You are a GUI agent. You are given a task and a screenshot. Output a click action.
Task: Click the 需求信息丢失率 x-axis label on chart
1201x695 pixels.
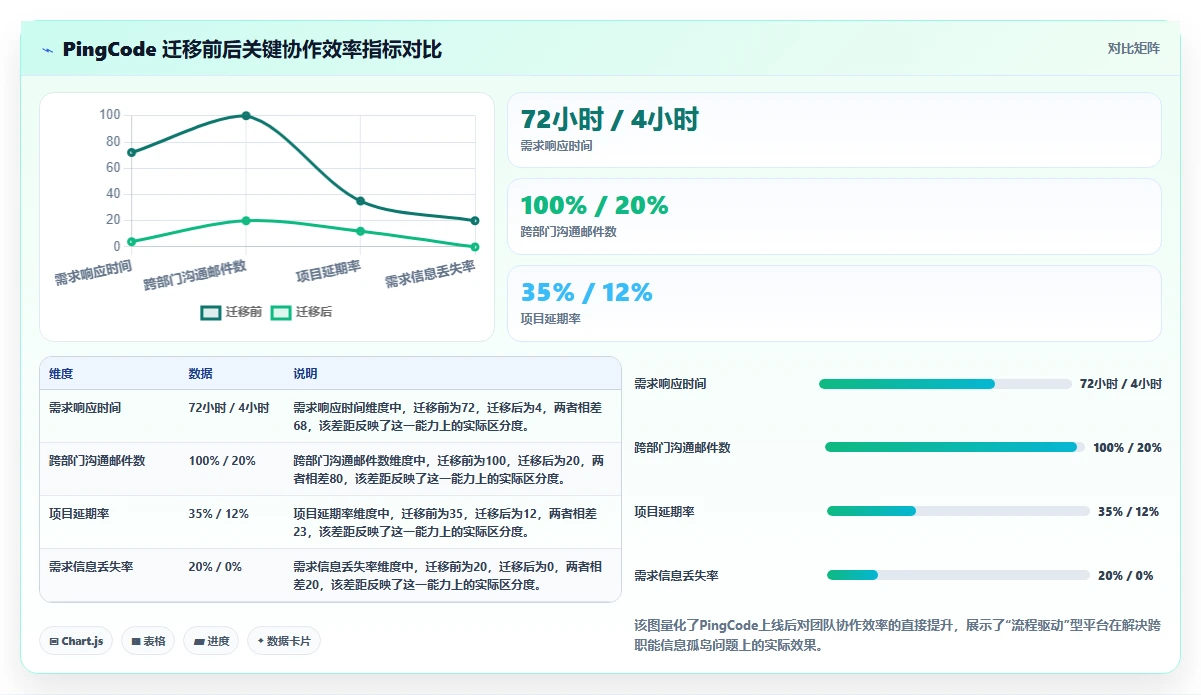click(430, 274)
